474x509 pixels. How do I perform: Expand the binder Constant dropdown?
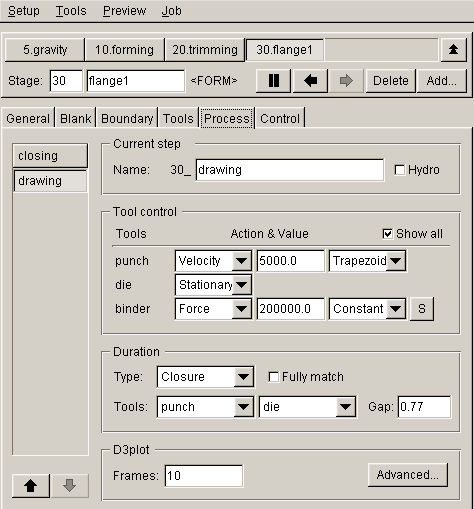[x=367, y=309]
